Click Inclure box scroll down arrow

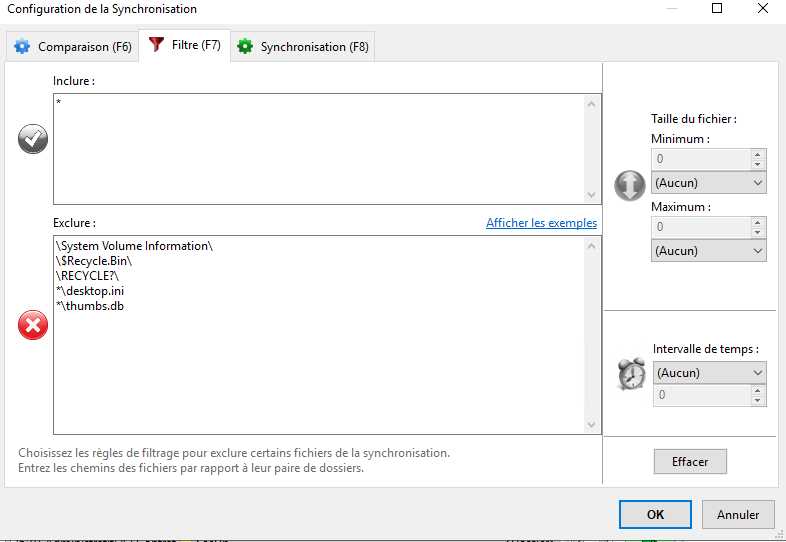pyautogui.click(x=592, y=195)
